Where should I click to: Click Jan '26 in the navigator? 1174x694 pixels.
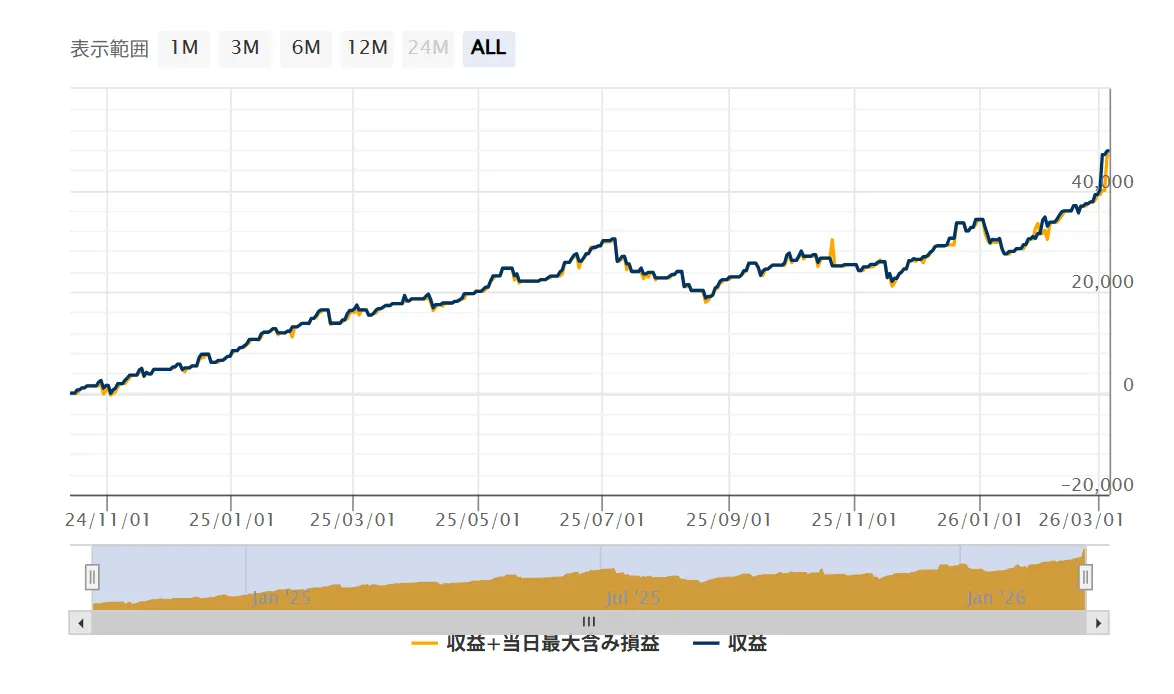[997, 598]
